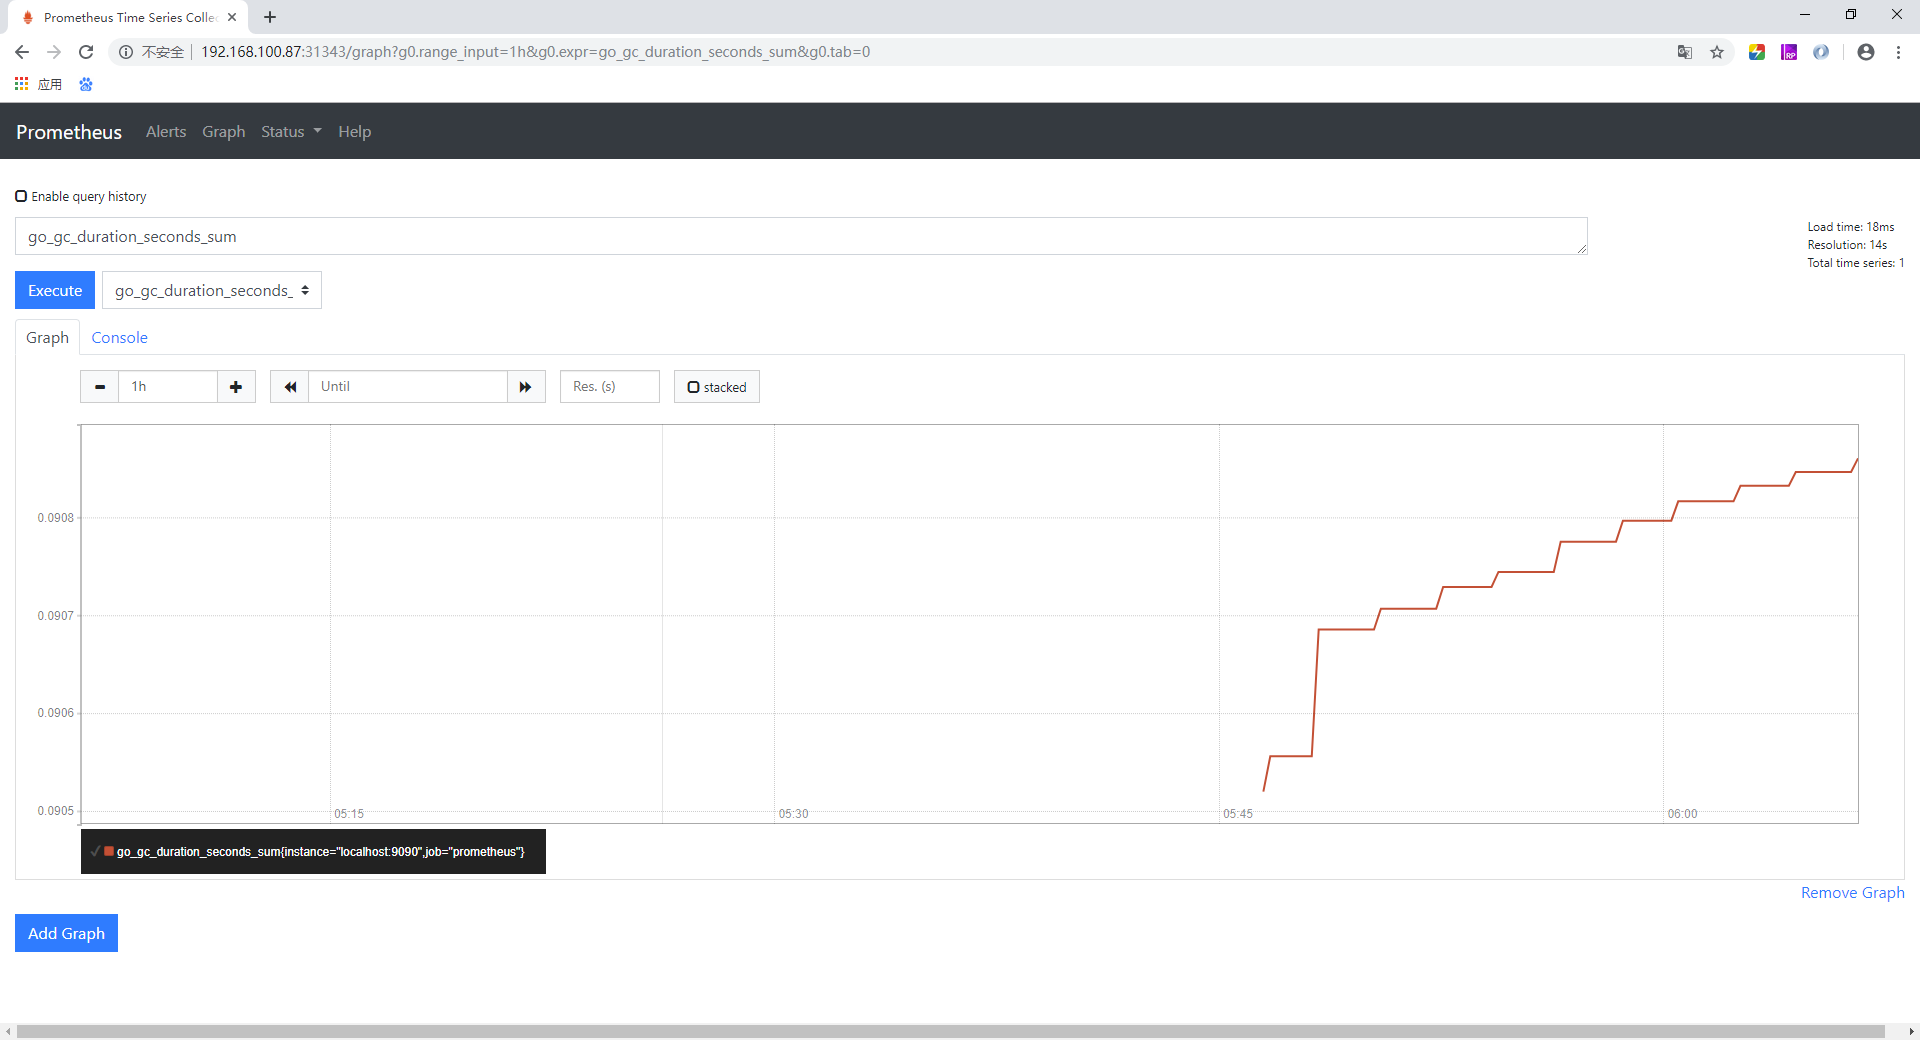Select the Graph tab
The width and height of the screenshot is (1920, 1040).
[47, 338]
